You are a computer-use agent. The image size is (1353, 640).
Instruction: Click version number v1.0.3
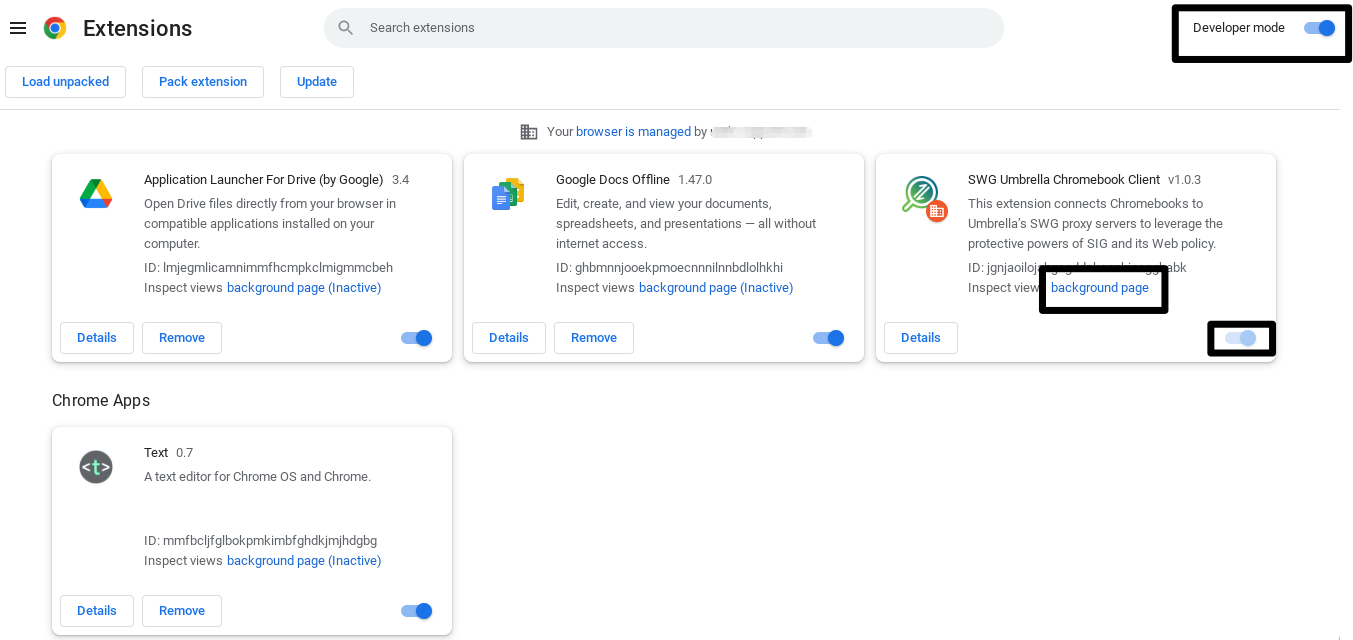point(1185,180)
